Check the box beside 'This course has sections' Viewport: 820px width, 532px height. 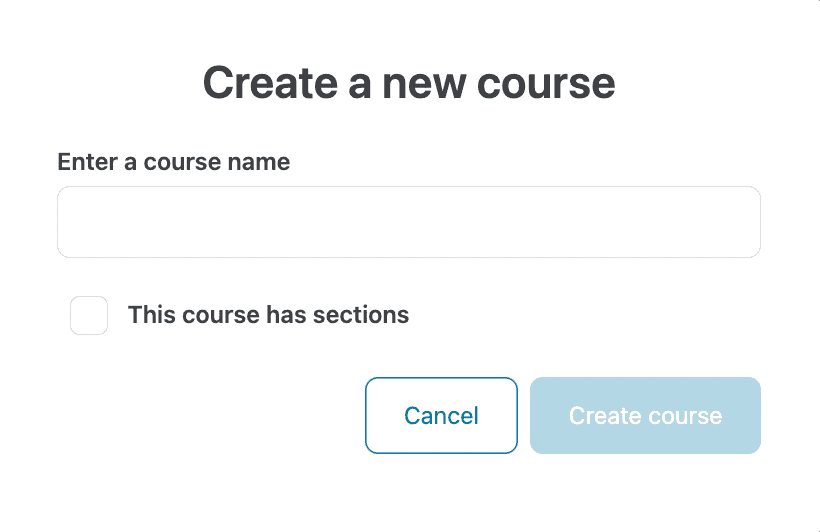(x=89, y=316)
